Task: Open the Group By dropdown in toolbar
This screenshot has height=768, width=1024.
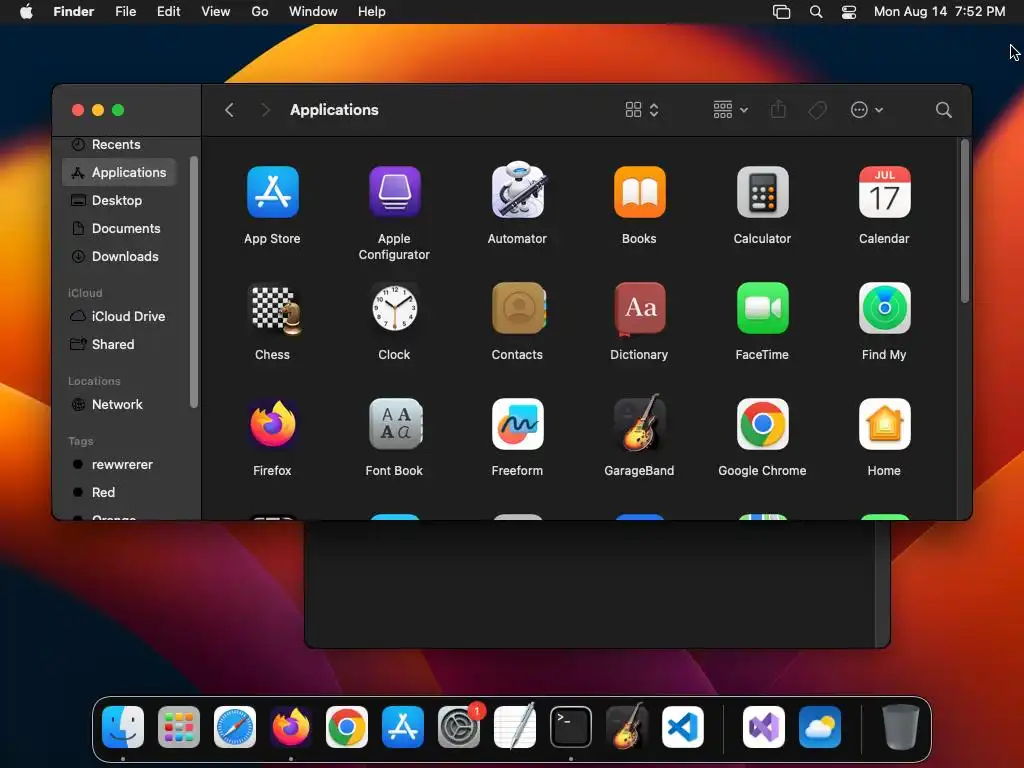Action: 730,110
